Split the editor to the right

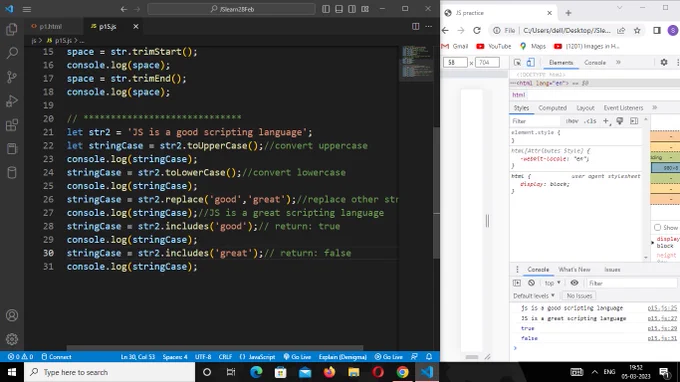click(x=415, y=26)
